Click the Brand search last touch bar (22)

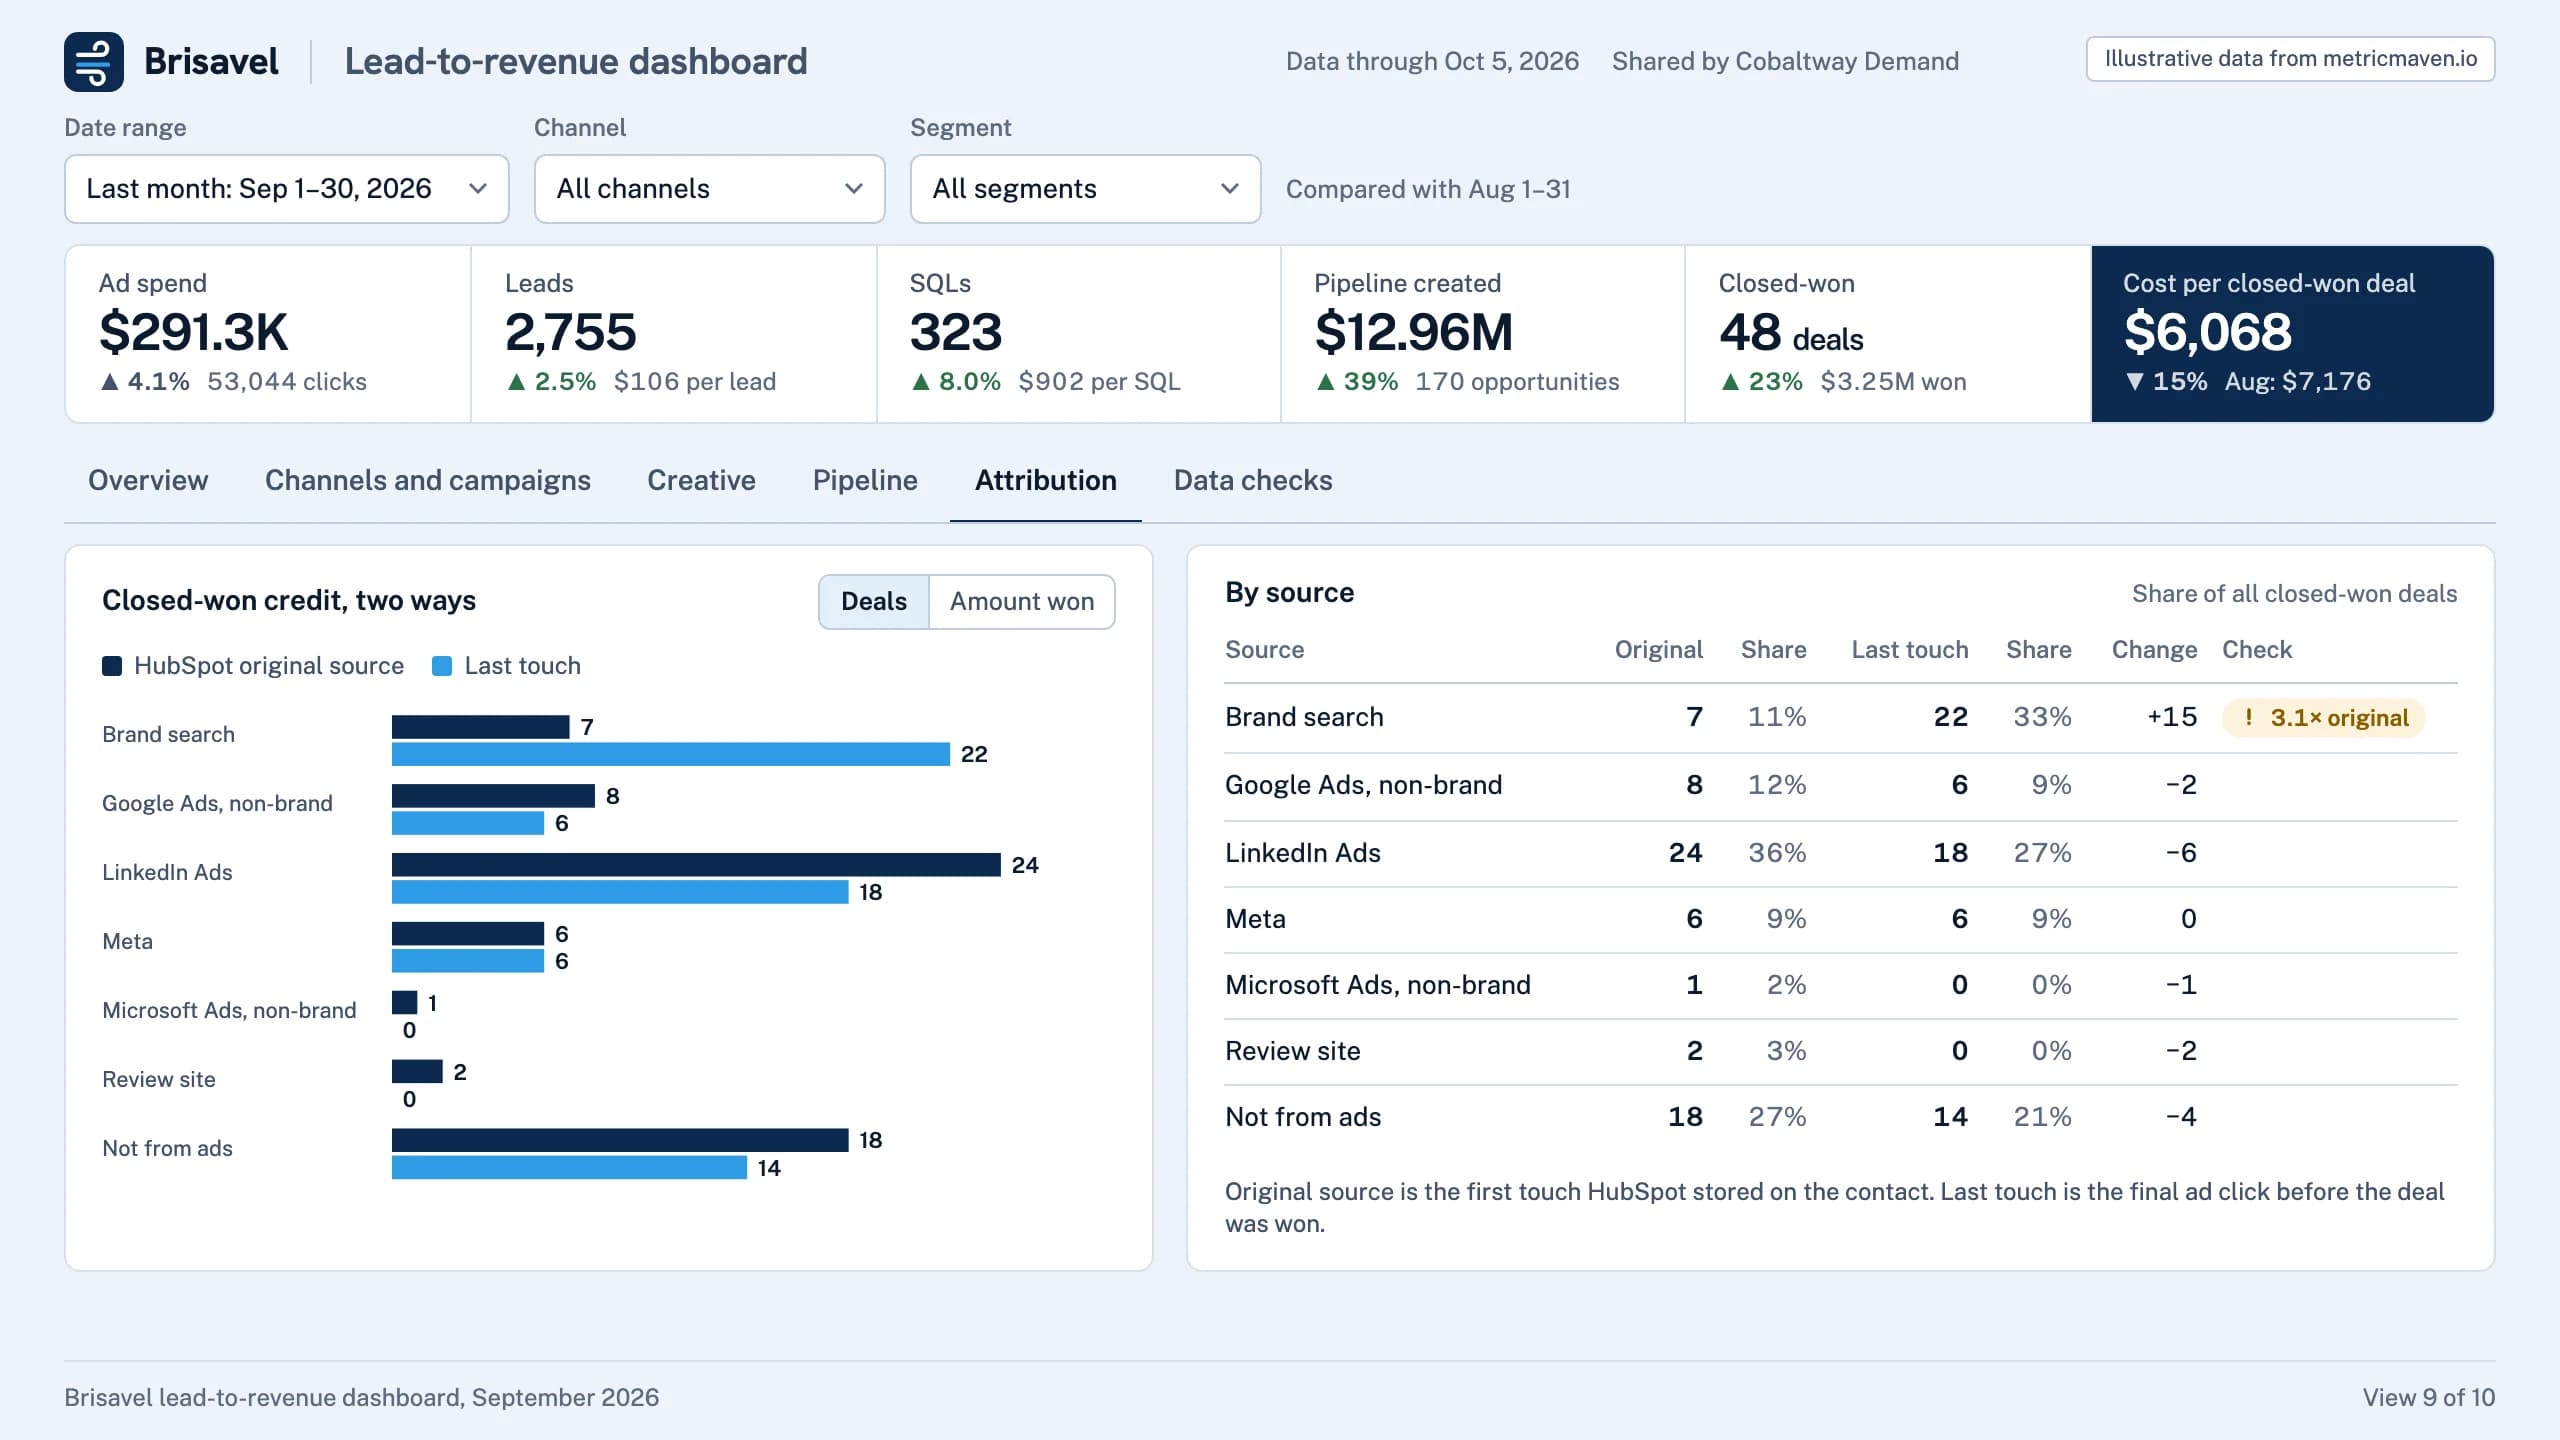671,754
